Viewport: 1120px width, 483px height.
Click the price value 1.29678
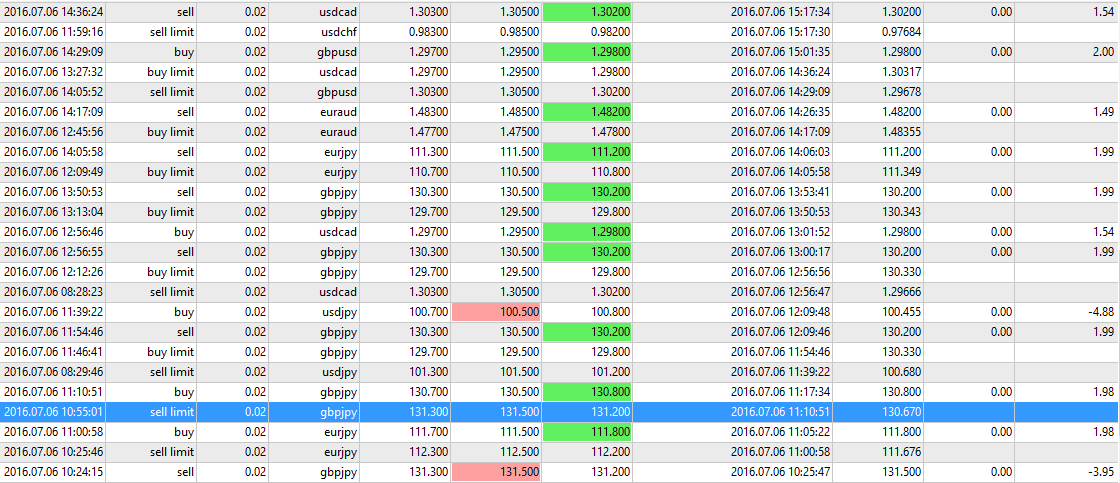901,92
